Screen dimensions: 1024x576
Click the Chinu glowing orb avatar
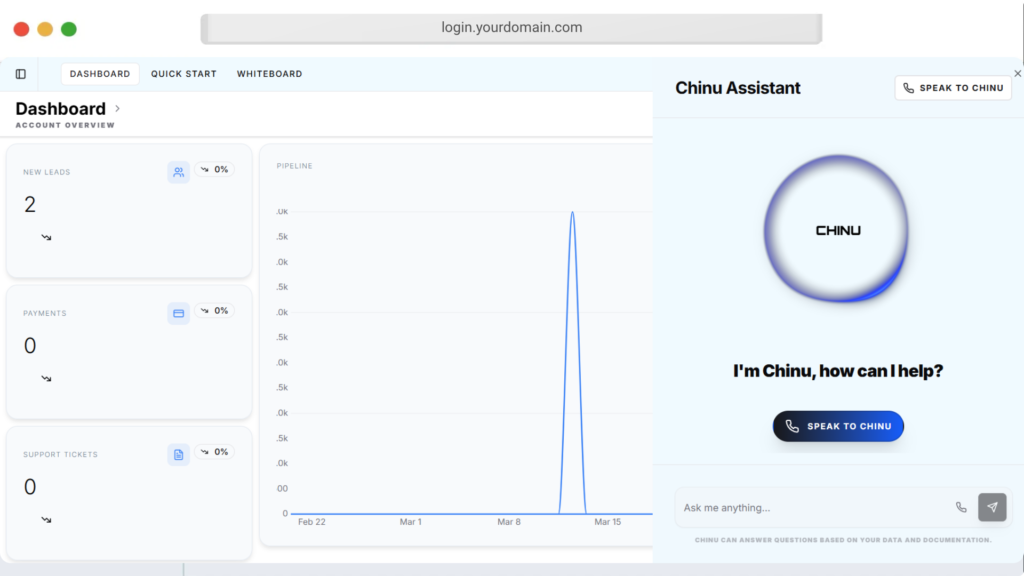[837, 230]
